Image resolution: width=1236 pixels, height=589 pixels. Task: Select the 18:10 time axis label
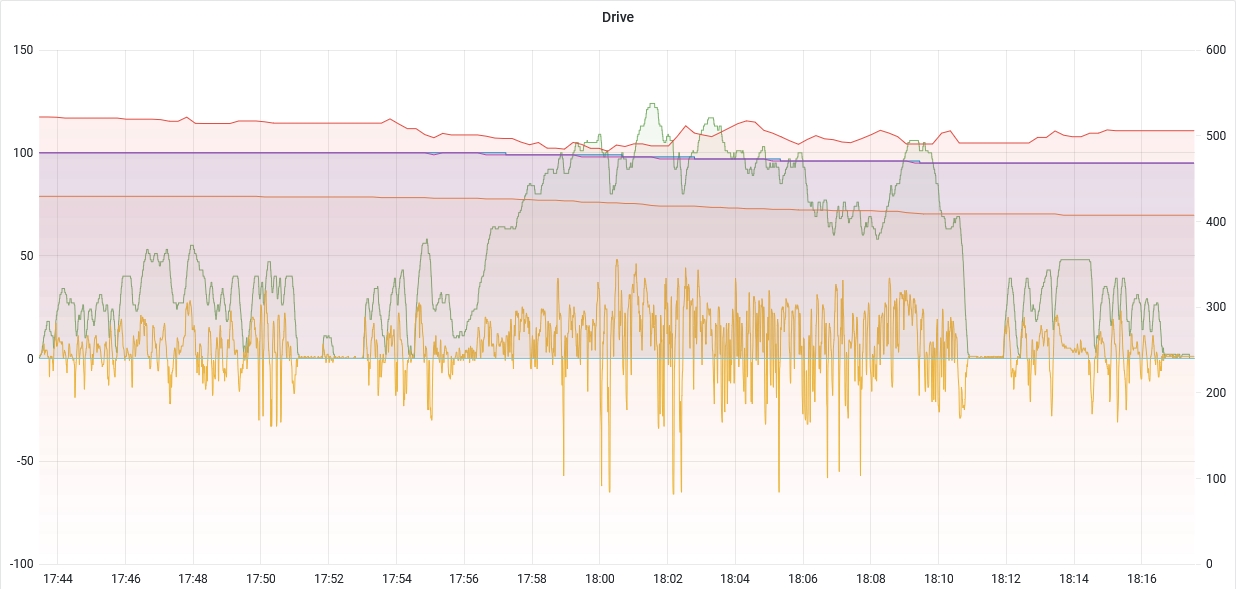(x=939, y=579)
